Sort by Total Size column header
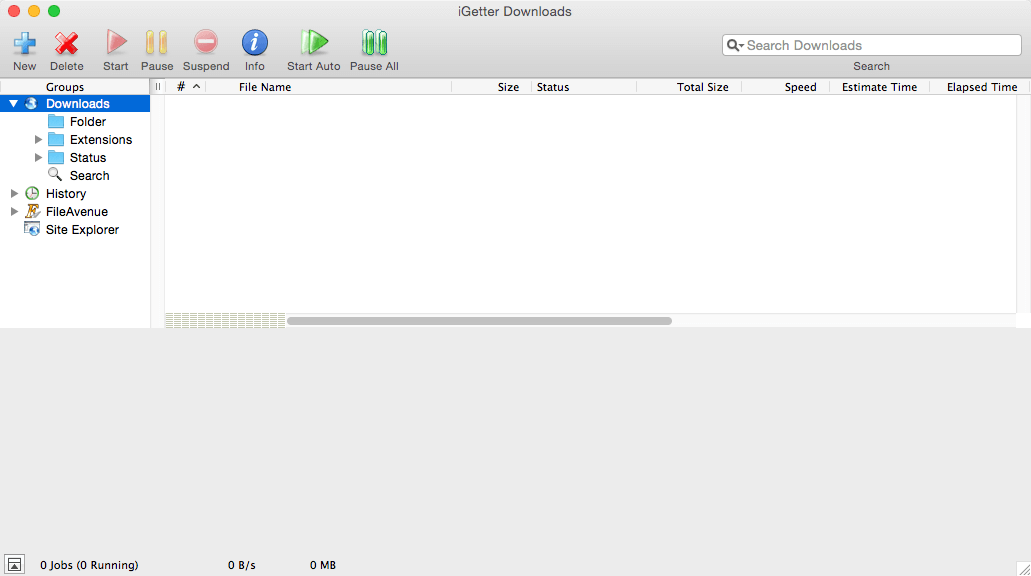Viewport: 1031px width, 576px height. (689, 87)
